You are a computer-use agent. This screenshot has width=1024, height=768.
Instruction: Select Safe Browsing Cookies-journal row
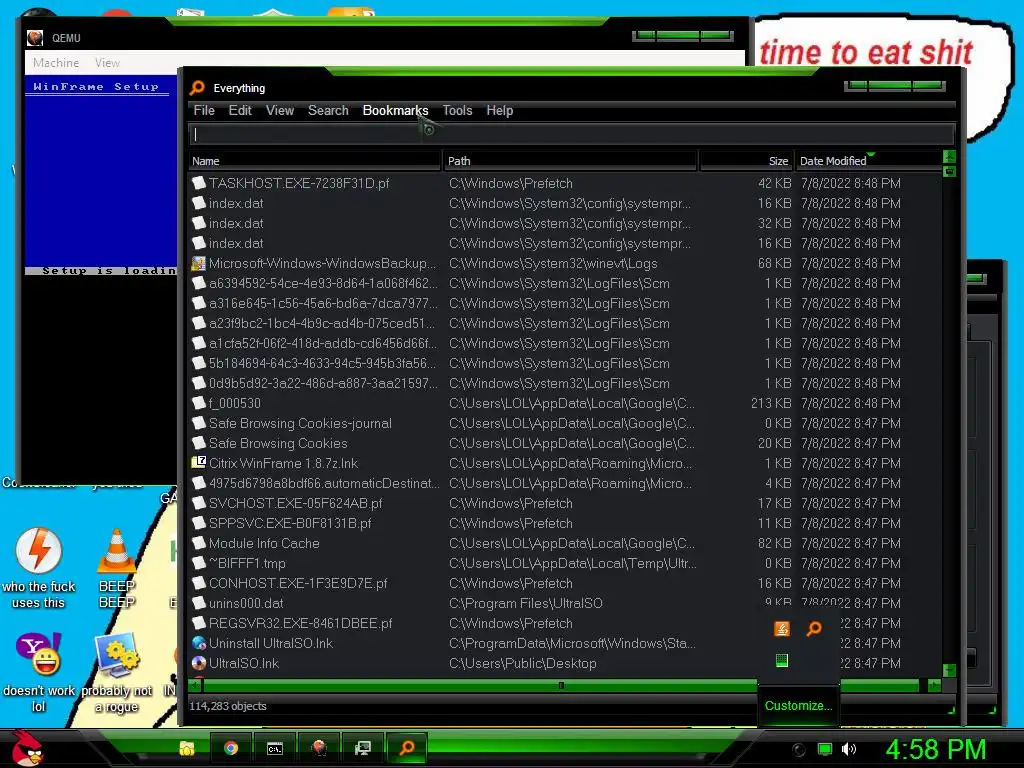pyautogui.click(x=564, y=423)
